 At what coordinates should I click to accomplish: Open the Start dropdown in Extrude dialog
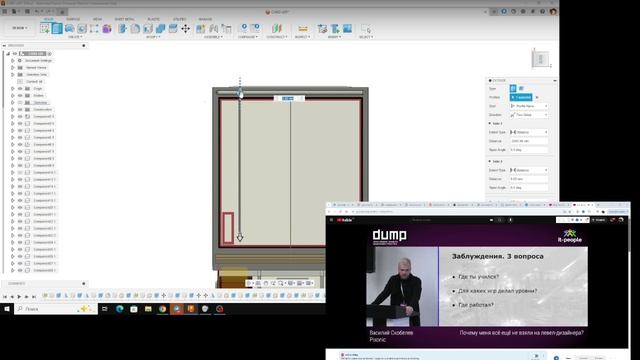[529, 106]
